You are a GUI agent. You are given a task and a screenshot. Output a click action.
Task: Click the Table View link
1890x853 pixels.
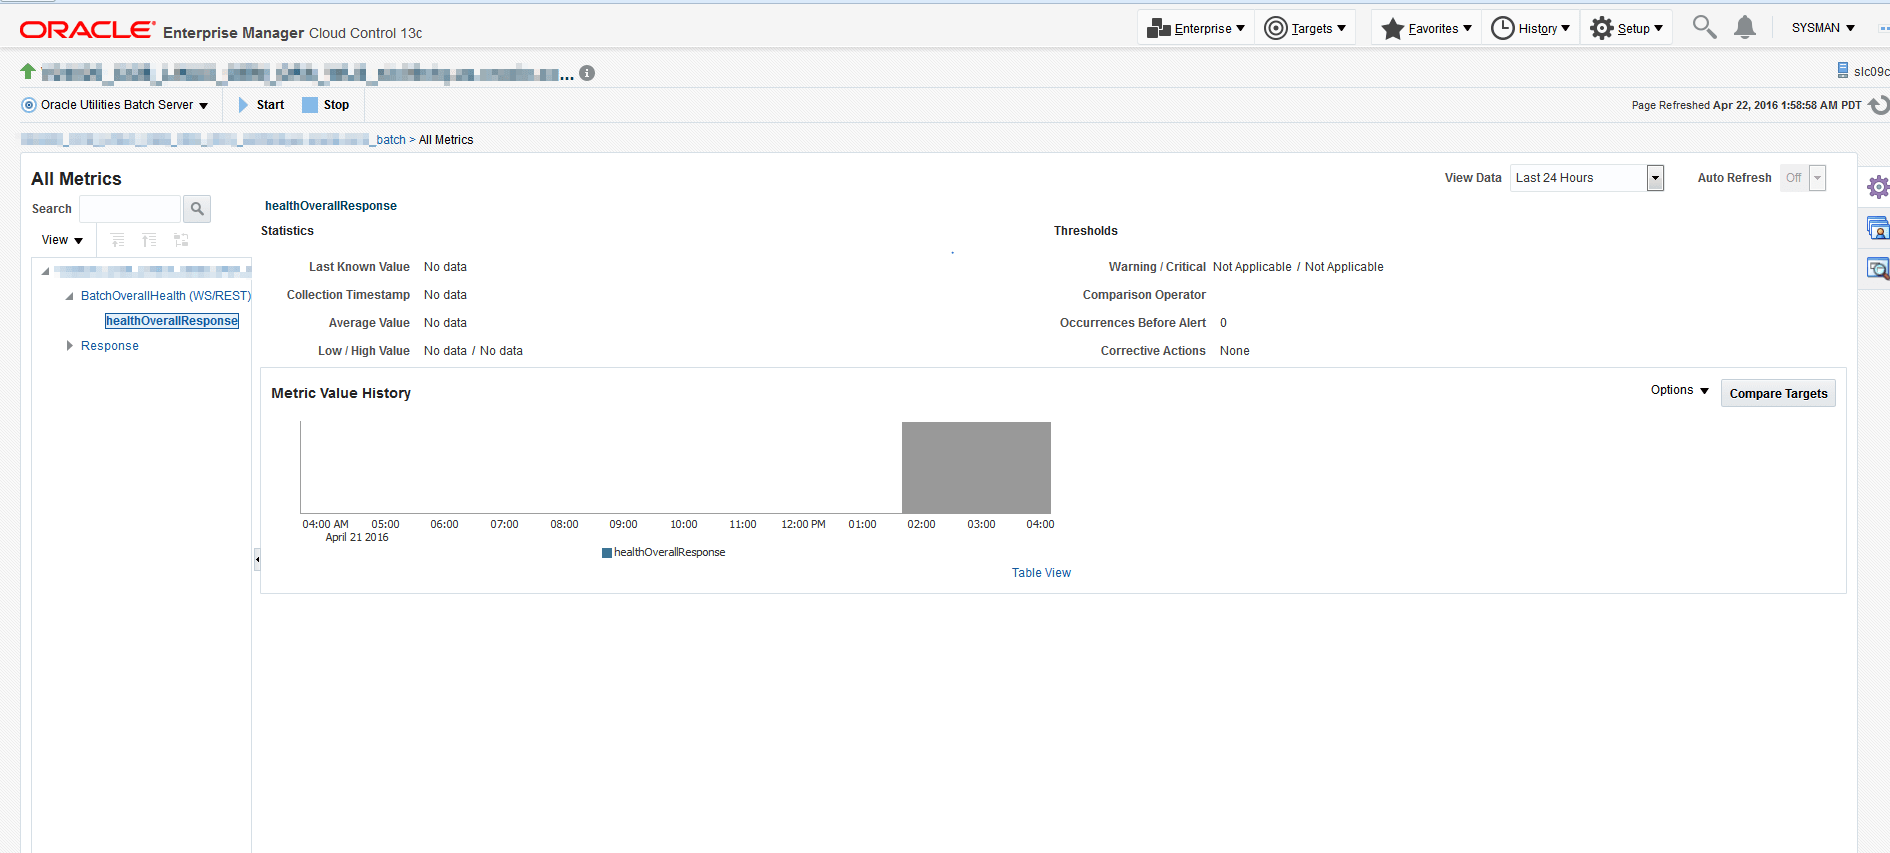point(1041,573)
